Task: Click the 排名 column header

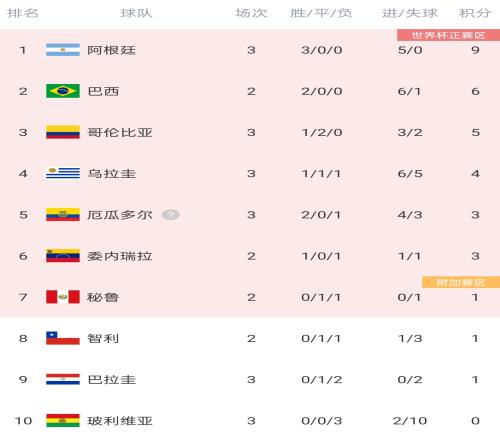Action: click(23, 13)
